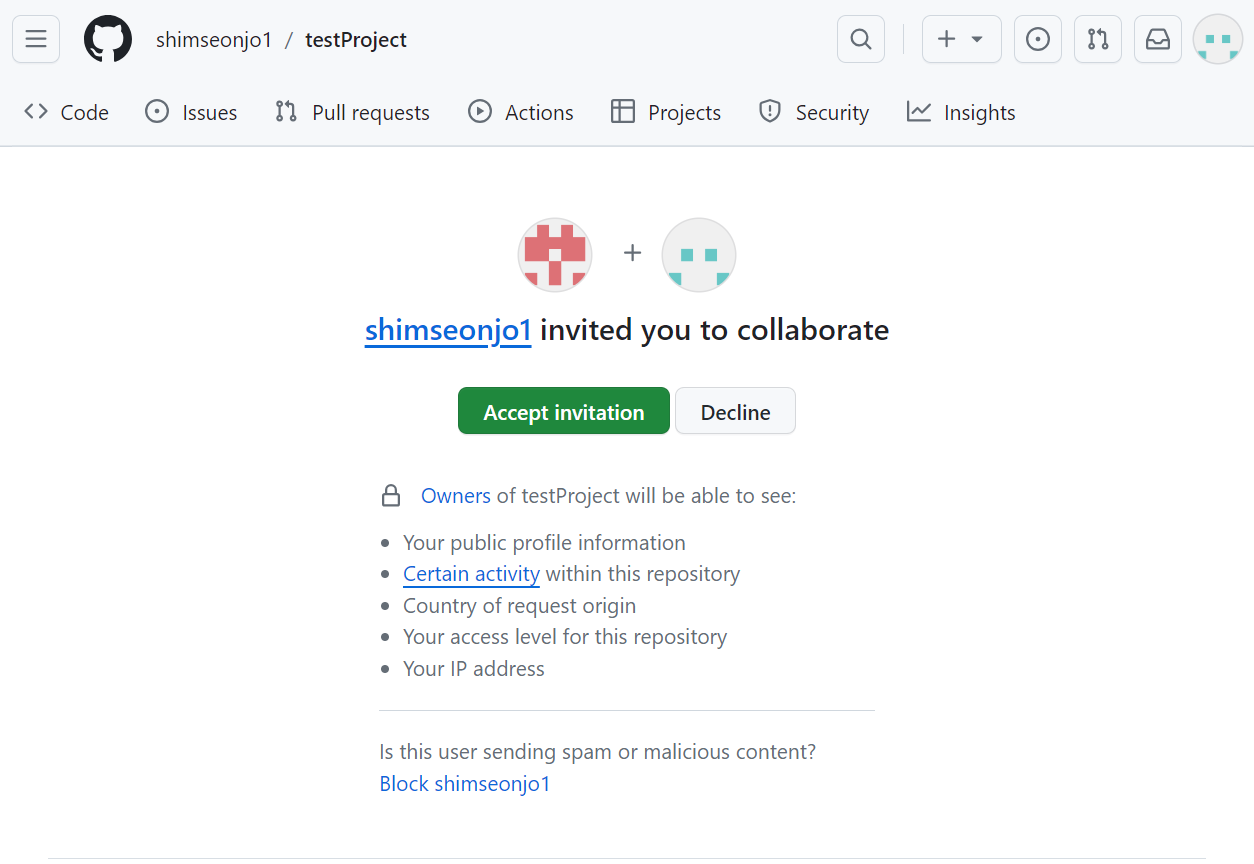Click the GitHub Octocat logo
Image resolution: width=1254 pixels, height=864 pixels.
point(108,40)
